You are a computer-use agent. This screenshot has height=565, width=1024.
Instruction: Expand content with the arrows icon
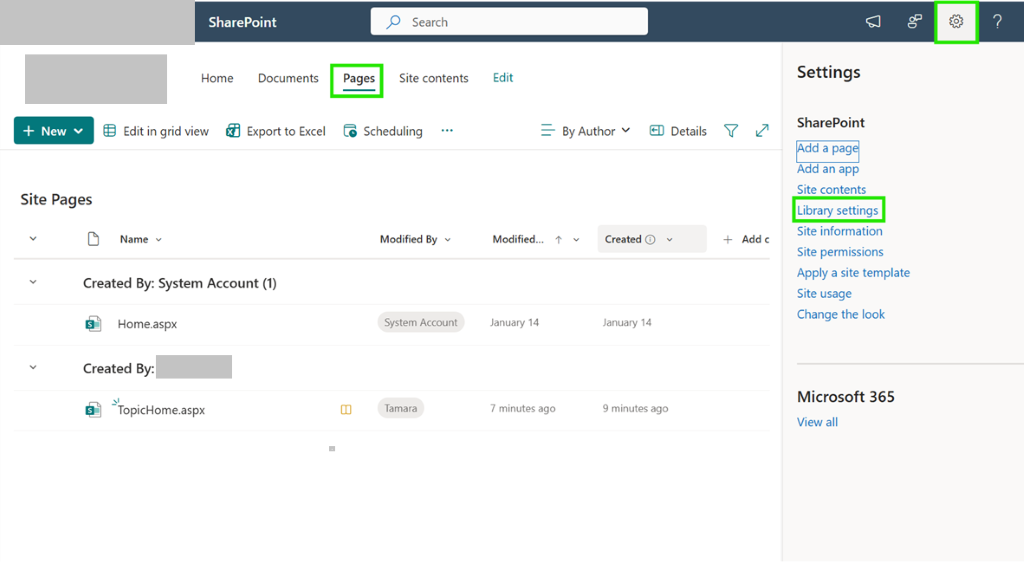tap(762, 131)
